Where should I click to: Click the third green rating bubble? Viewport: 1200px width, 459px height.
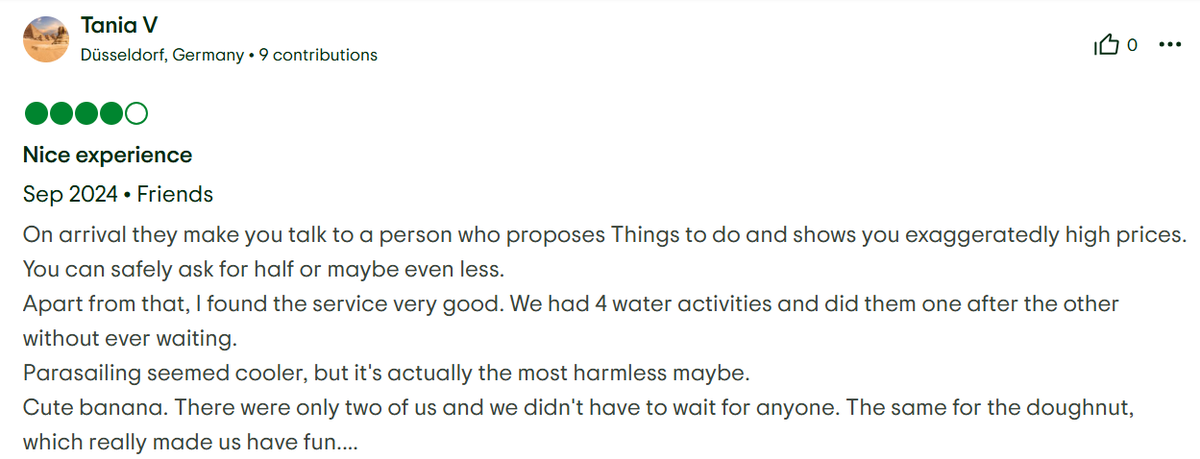click(x=86, y=114)
